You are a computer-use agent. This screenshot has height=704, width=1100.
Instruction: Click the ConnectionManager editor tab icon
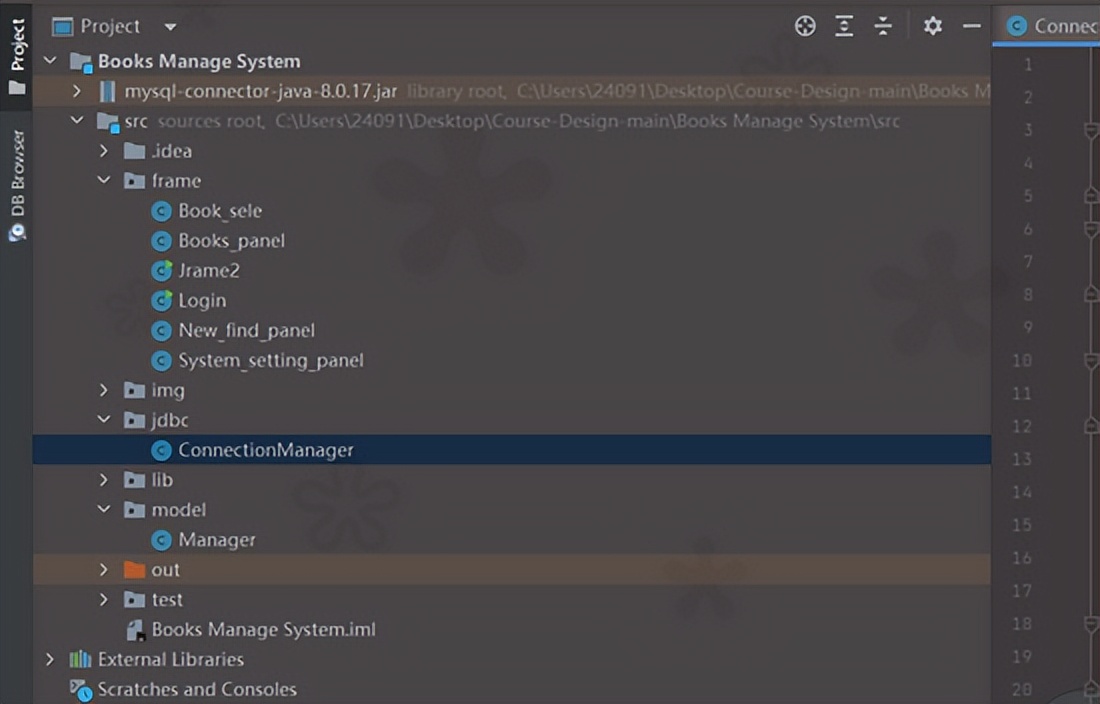[x=1017, y=25]
